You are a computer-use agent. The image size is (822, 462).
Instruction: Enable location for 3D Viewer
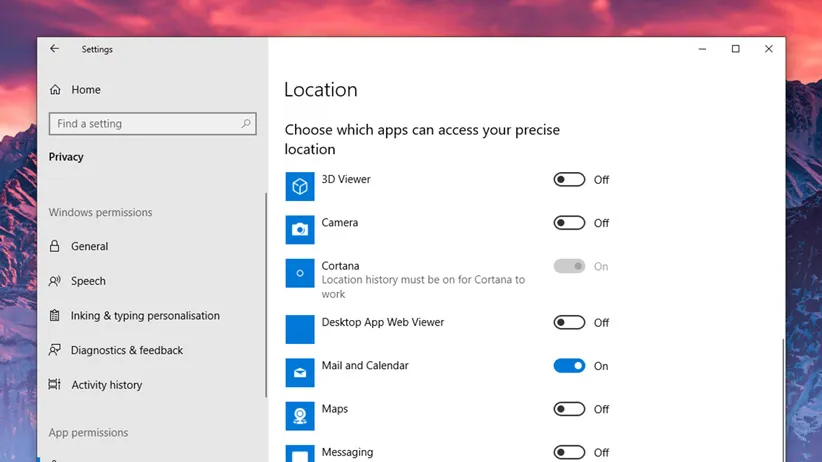tap(569, 180)
